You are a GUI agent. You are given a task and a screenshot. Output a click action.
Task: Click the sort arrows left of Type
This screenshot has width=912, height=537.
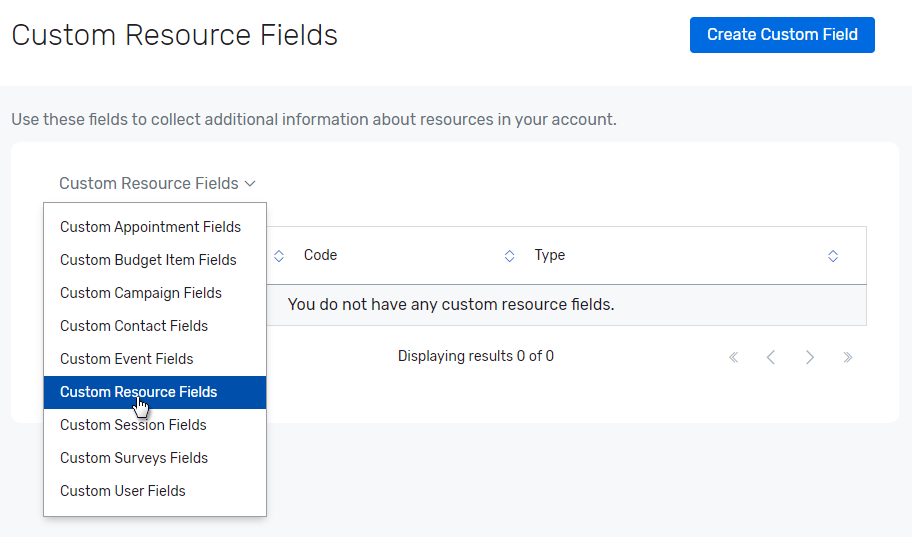(510, 256)
